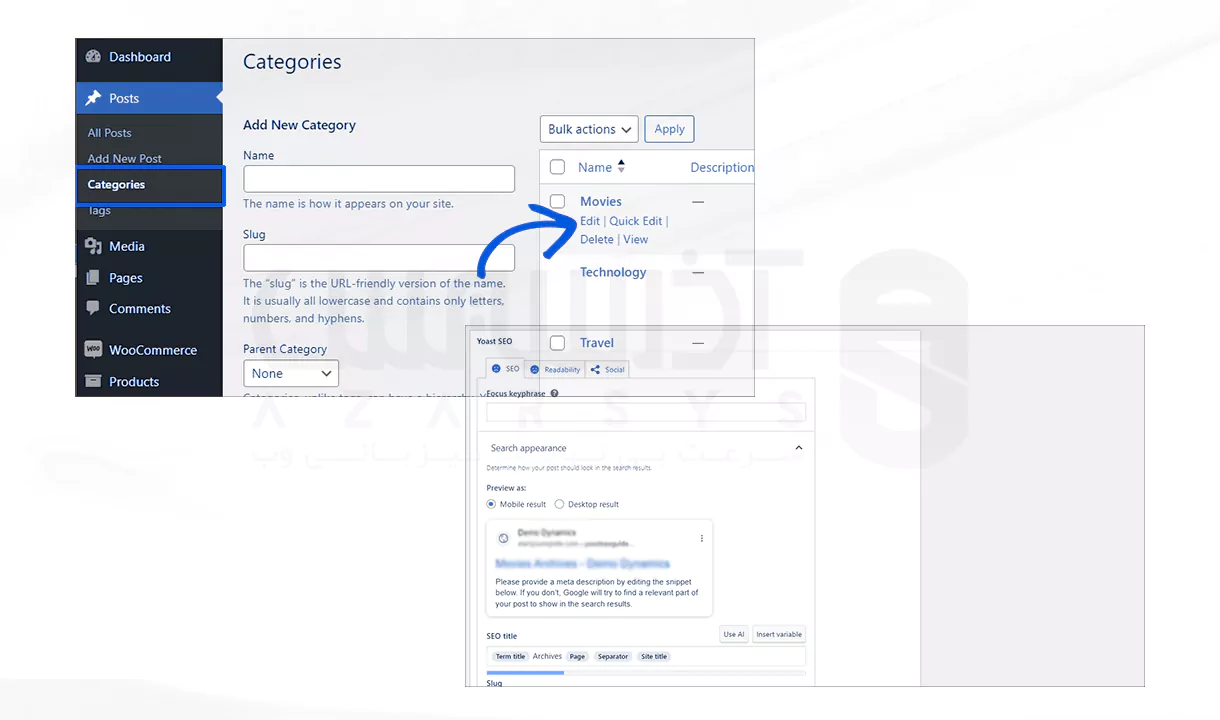Screen dimensions: 1220x720
Task: Click the Name column header
Action: point(595,167)
